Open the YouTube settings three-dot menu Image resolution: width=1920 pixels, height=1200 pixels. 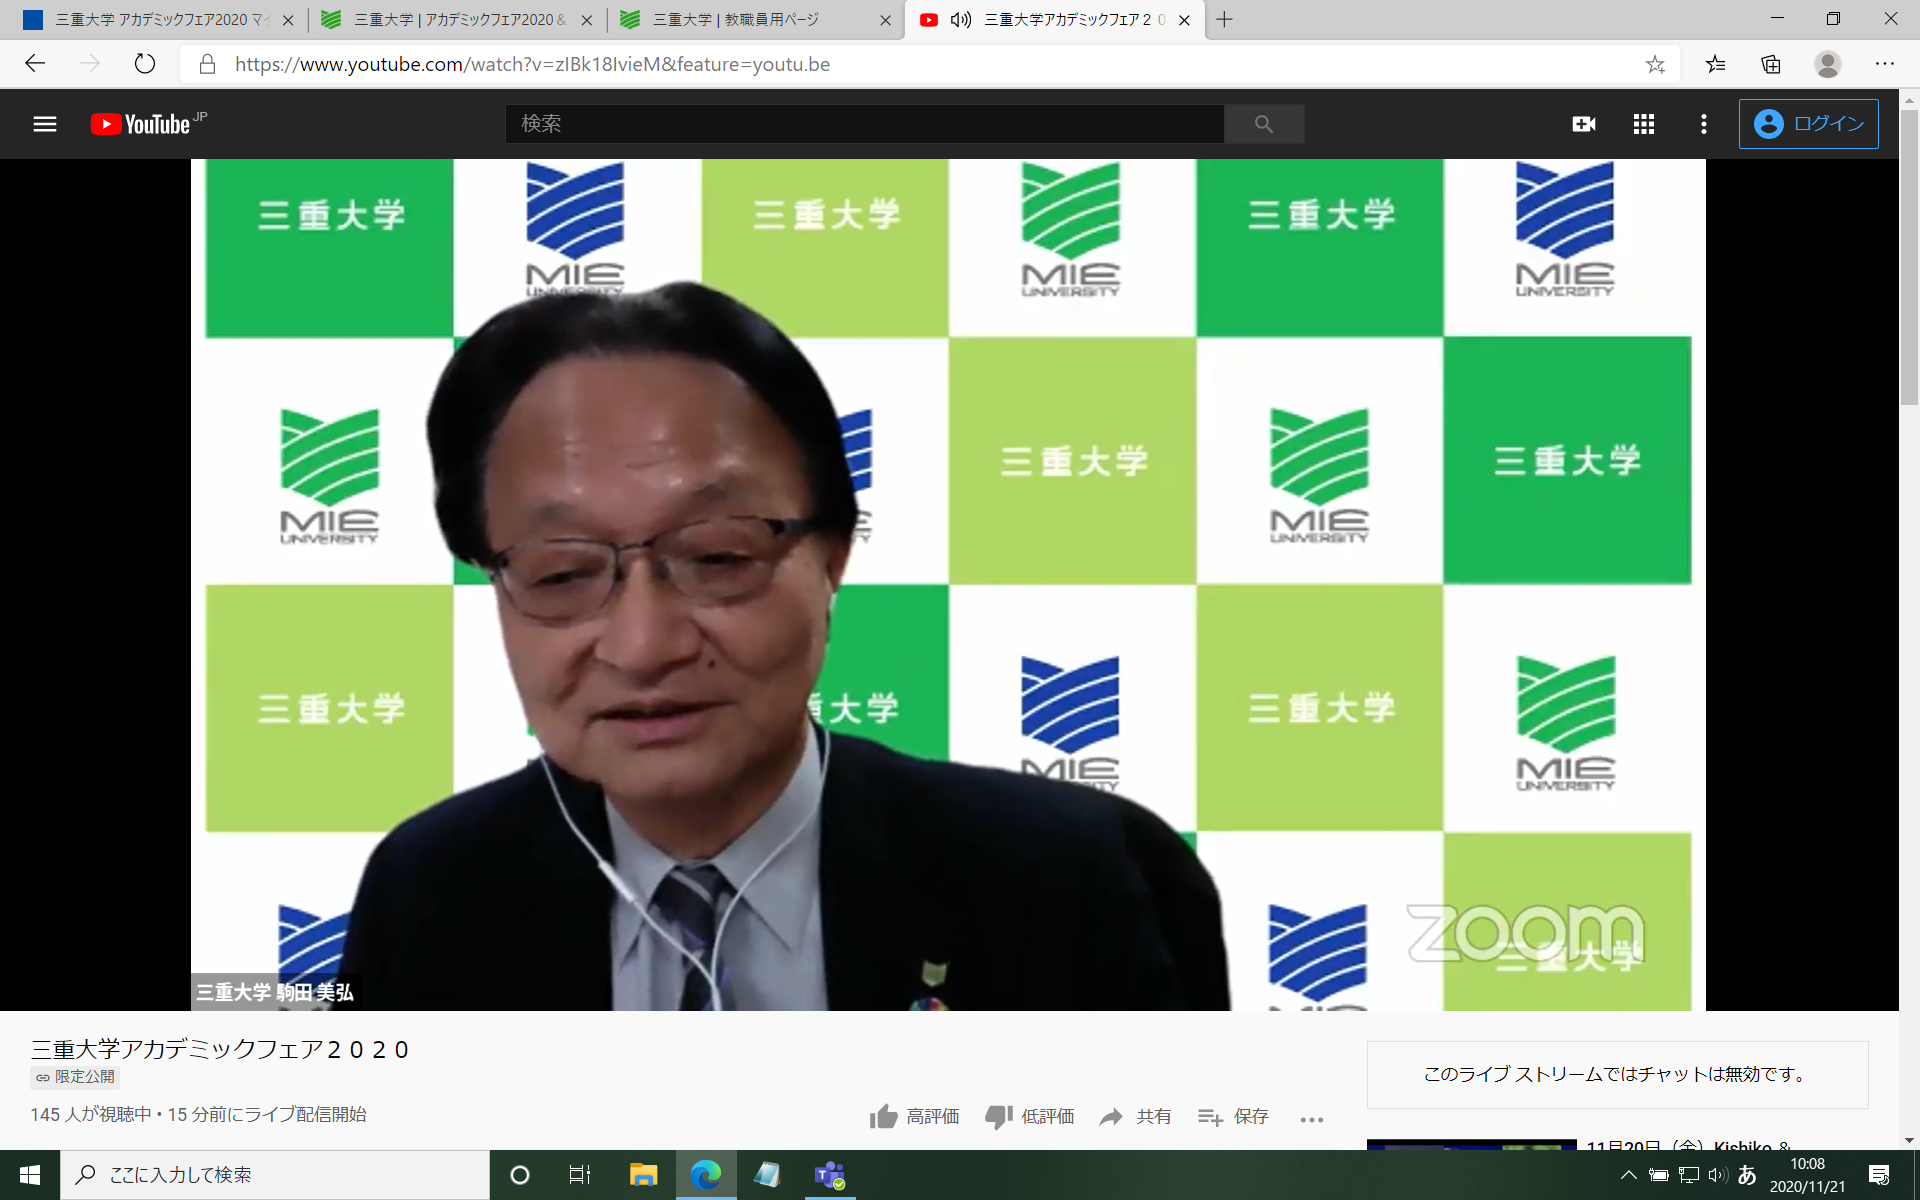coord(1704,124)
